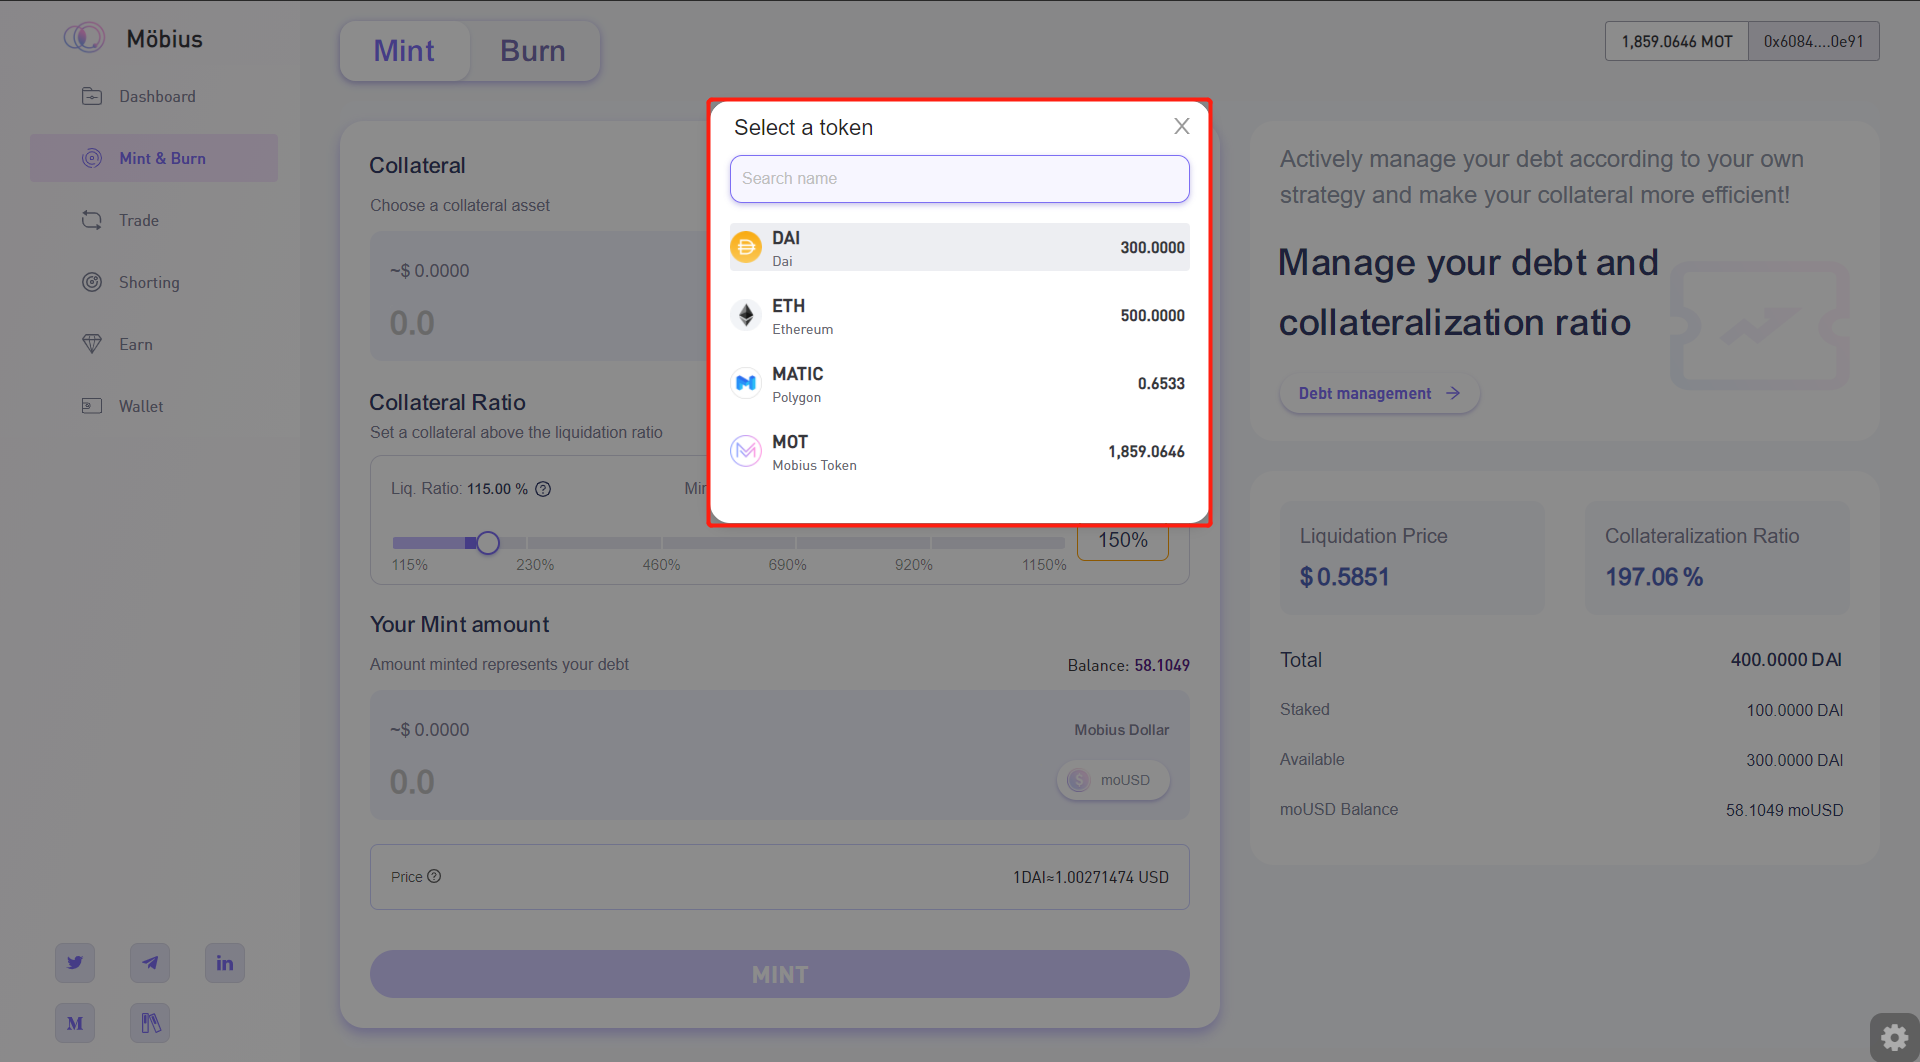Open the settings gear icon
This screenshot has width=1920, height=1062.
coord(1894,1039)
